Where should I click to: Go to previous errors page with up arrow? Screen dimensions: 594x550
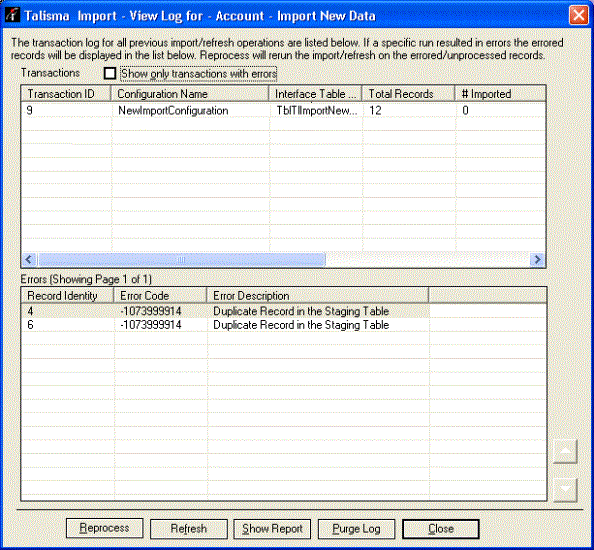click(565, 451)
